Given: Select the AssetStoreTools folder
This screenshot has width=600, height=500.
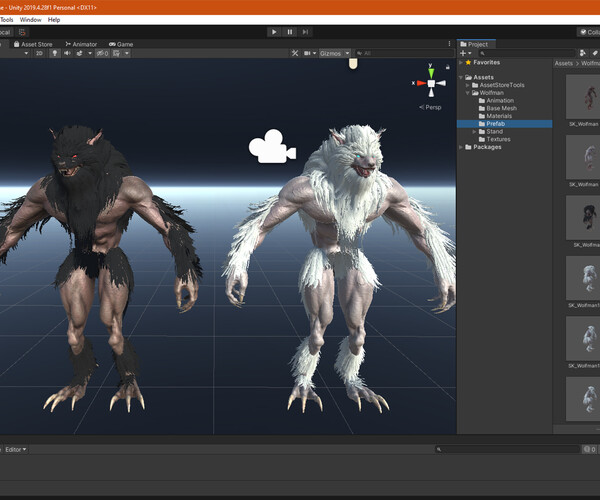Looking at the screenshot, I should click(498, 85).
